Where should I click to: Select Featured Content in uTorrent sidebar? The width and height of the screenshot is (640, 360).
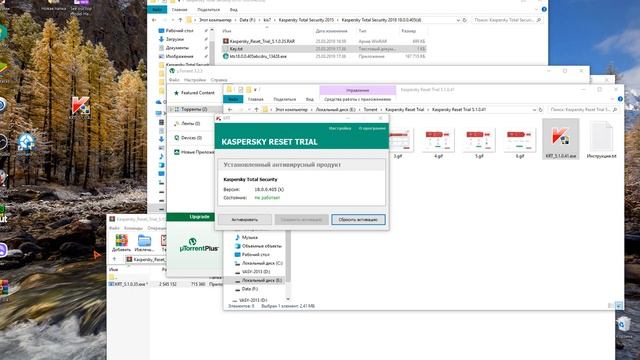point(194,93)
